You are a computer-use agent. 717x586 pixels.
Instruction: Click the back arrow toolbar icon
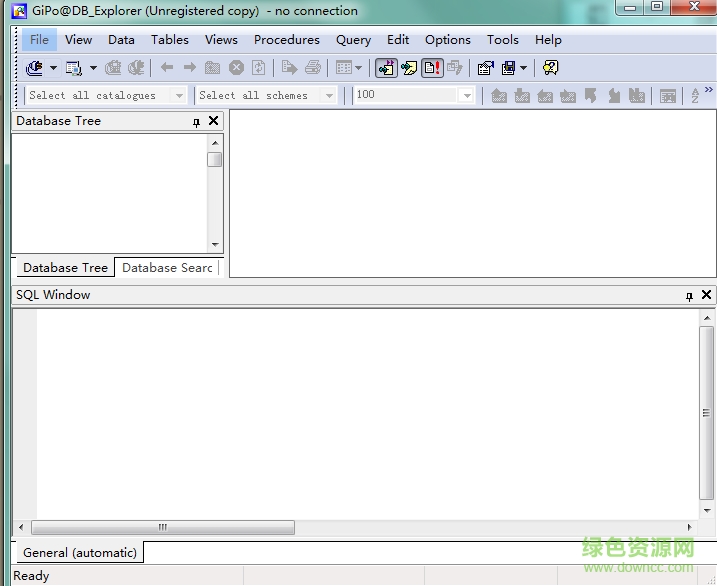pos(167,68)
